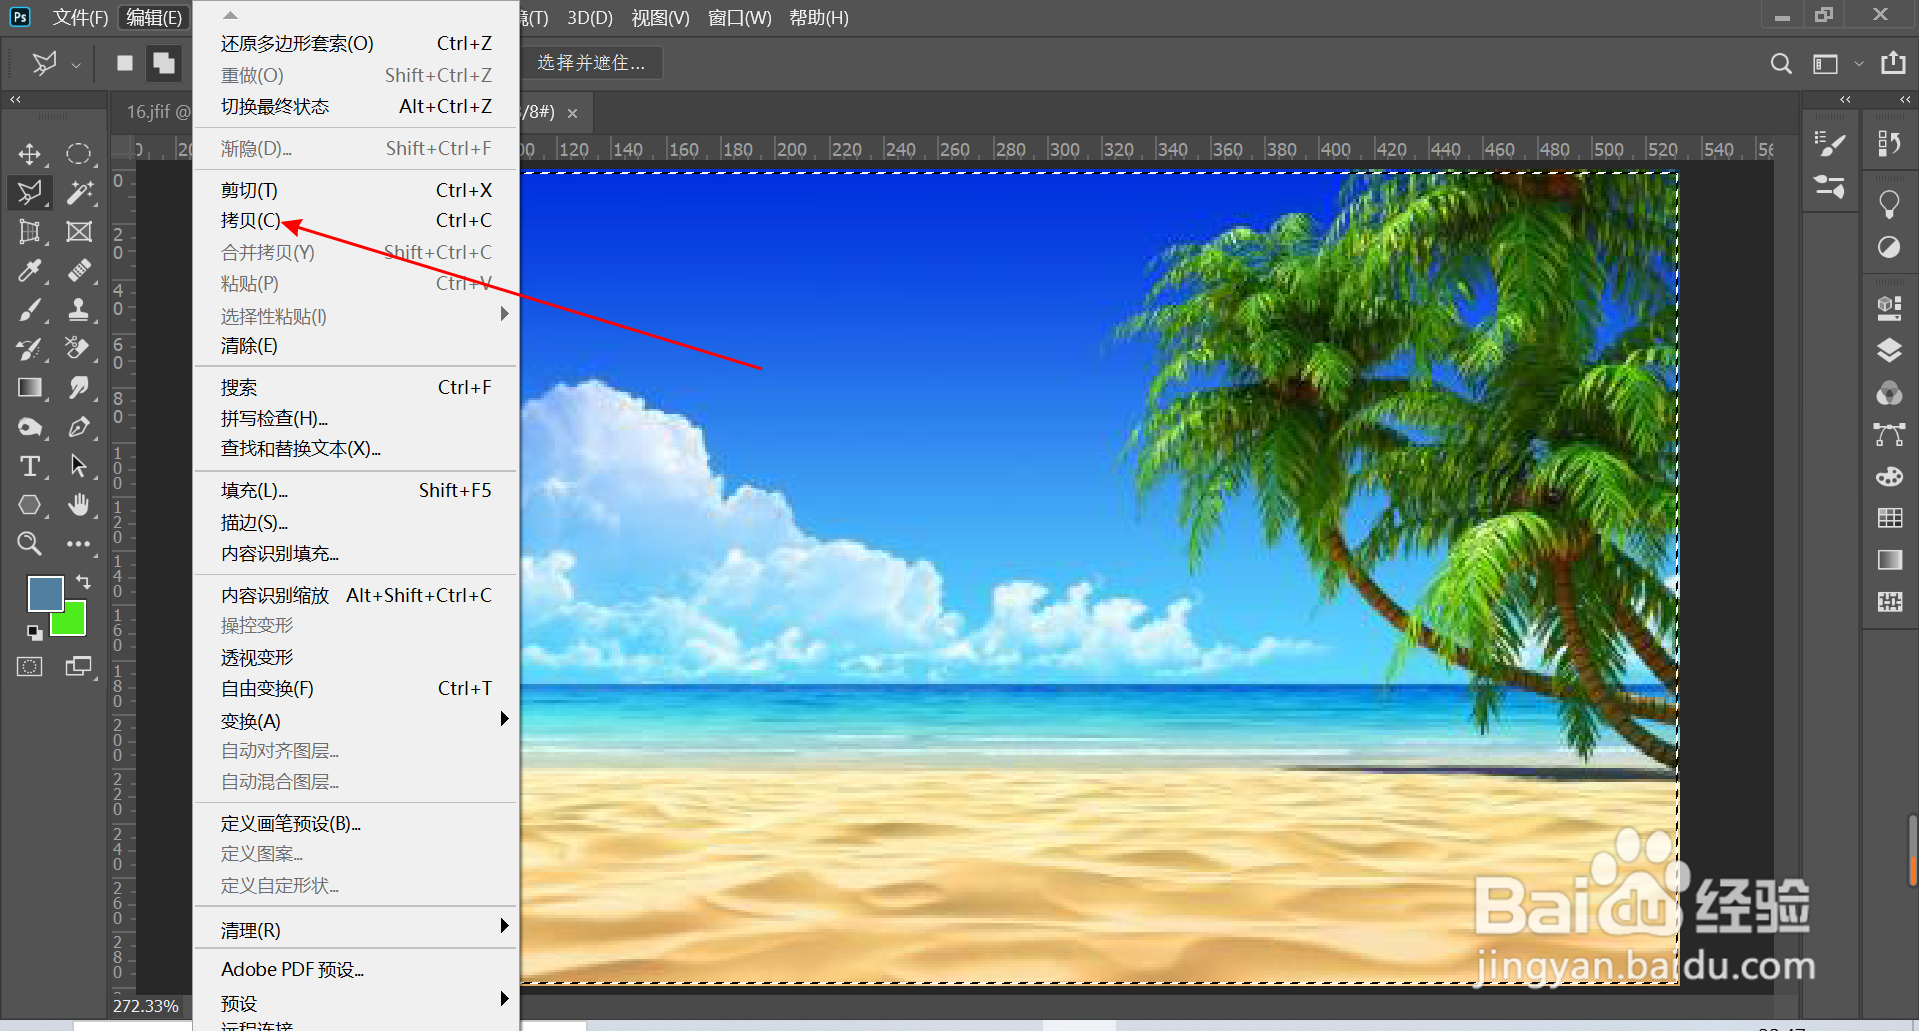Expand the 变换(A) submenu arrow

click(505, 719)
